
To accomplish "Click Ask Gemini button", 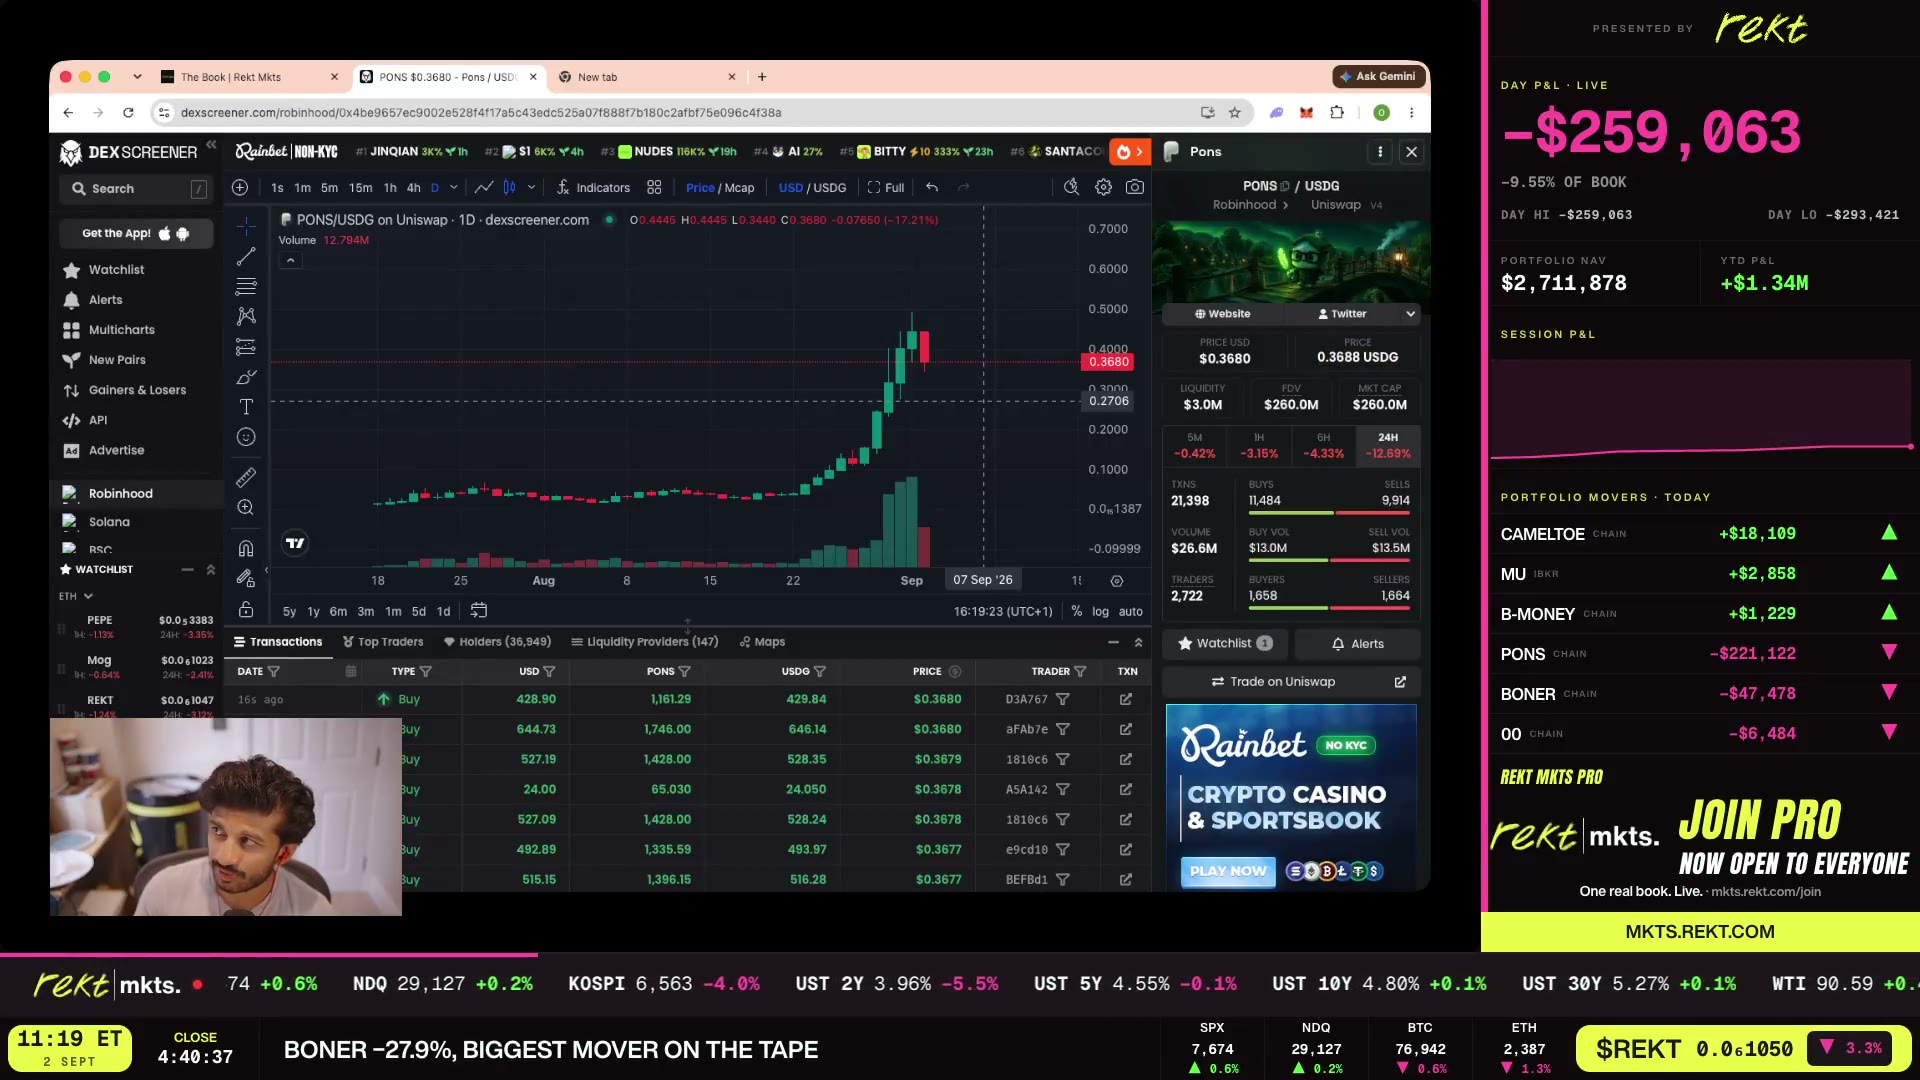I will pos(1378,76).
